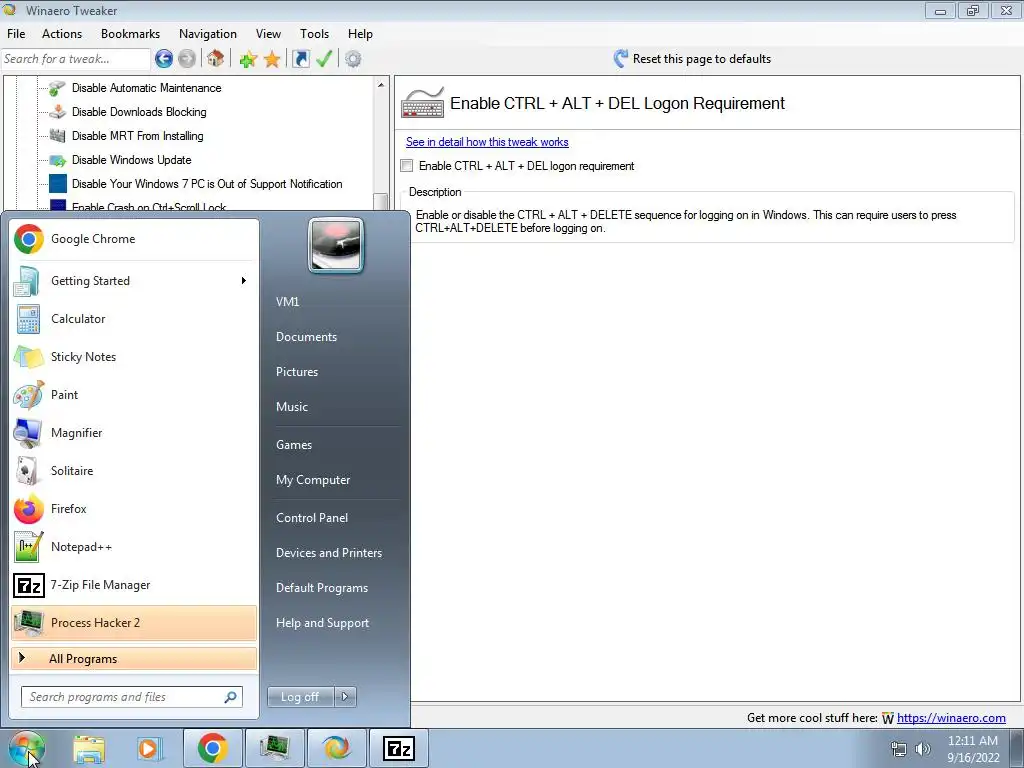Open Notepad++ from Start menu
This screenshot has width=1024, height=768.
click(133, 547)
